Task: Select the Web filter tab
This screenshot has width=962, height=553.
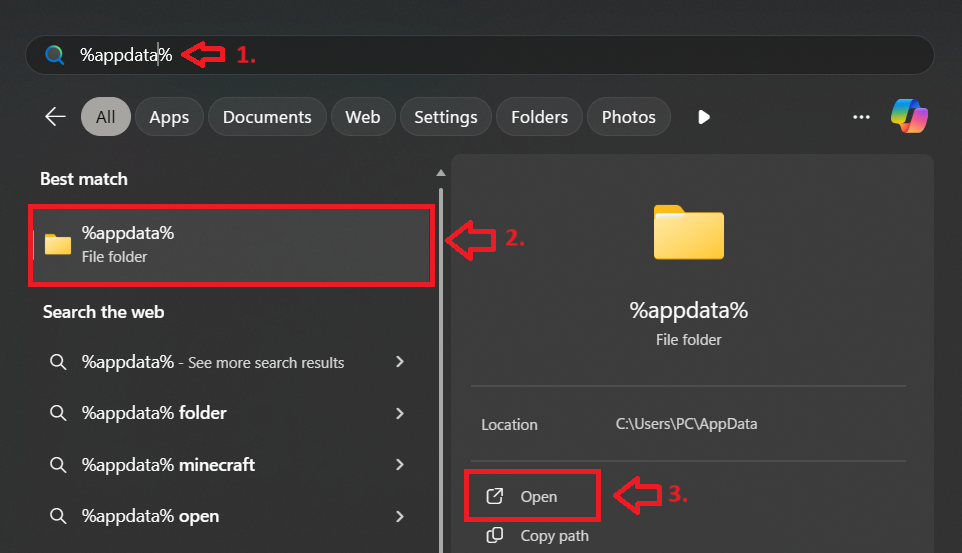Action: click(362, 117)
